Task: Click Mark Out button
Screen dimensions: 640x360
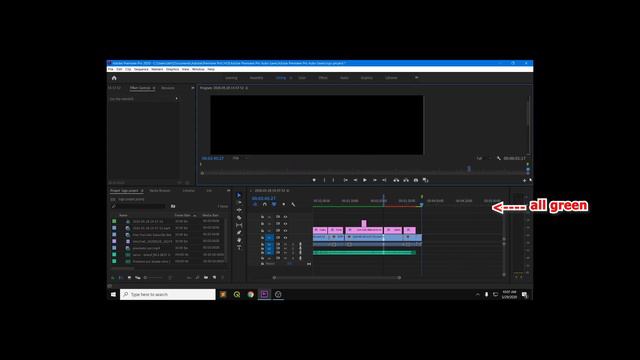Action: [x=333, y=180]
